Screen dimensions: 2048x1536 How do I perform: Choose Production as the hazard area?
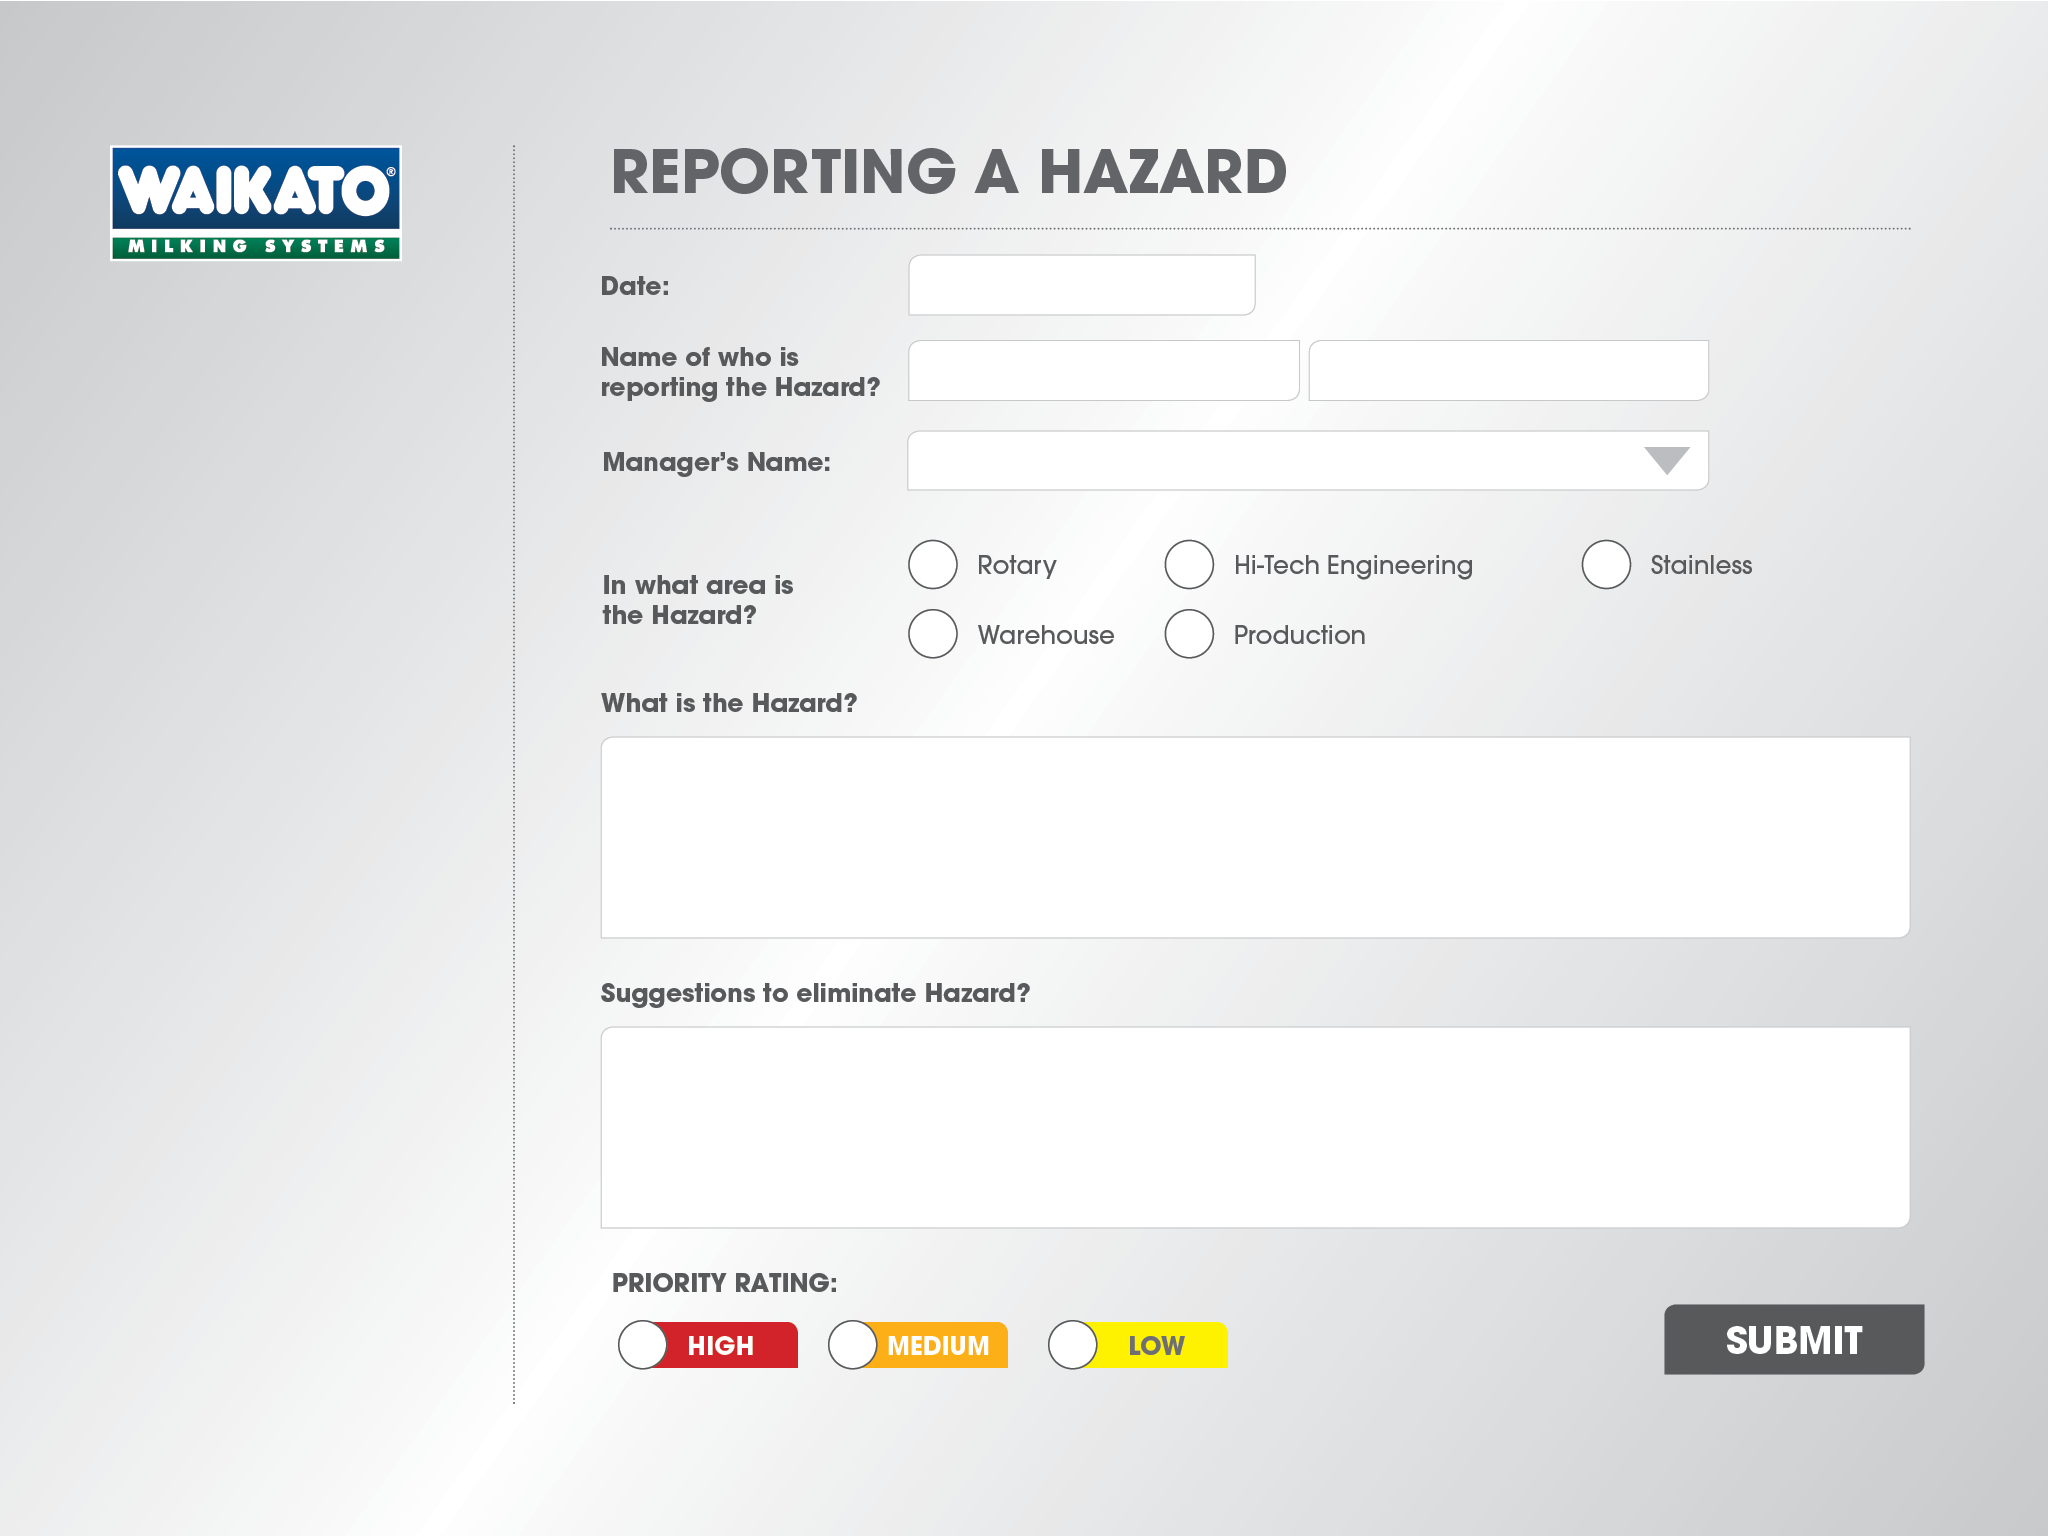coord(1189,634)
